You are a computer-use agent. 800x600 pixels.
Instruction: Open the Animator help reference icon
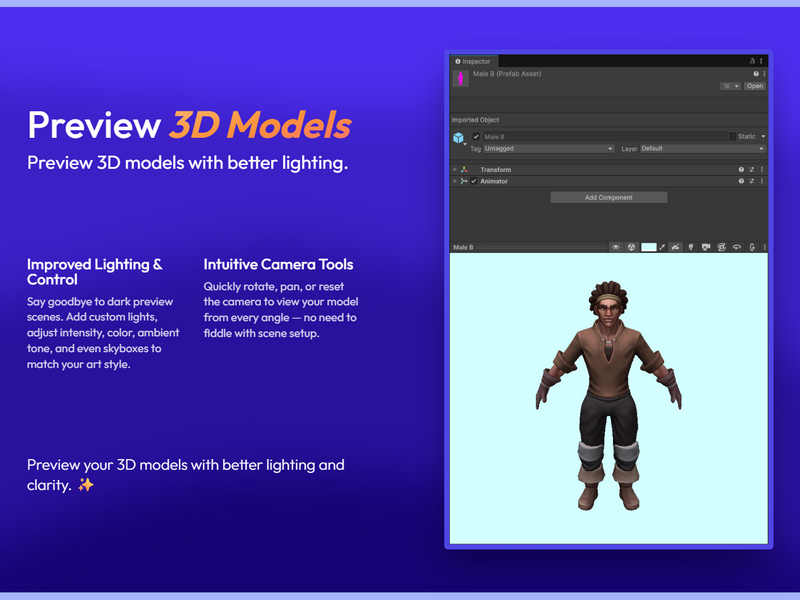click(741, 181)
